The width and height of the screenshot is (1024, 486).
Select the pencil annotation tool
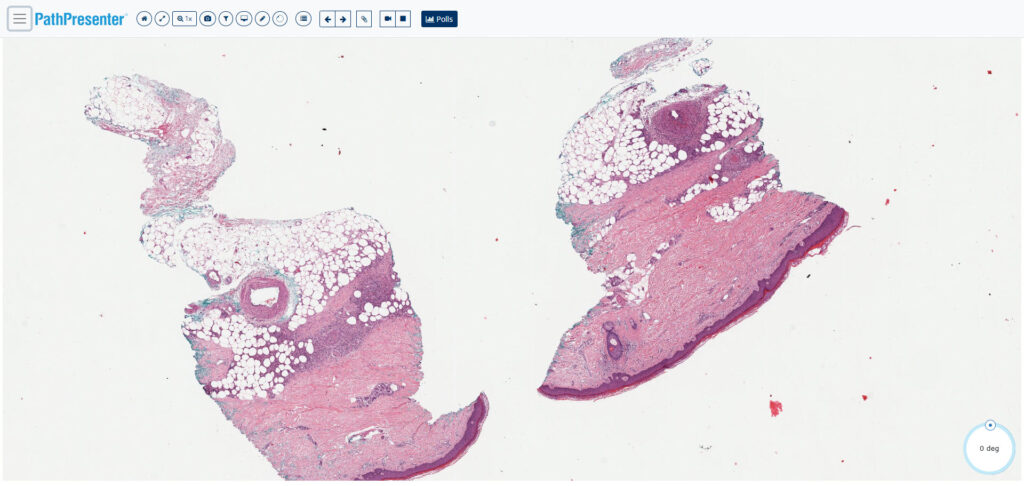263,19
